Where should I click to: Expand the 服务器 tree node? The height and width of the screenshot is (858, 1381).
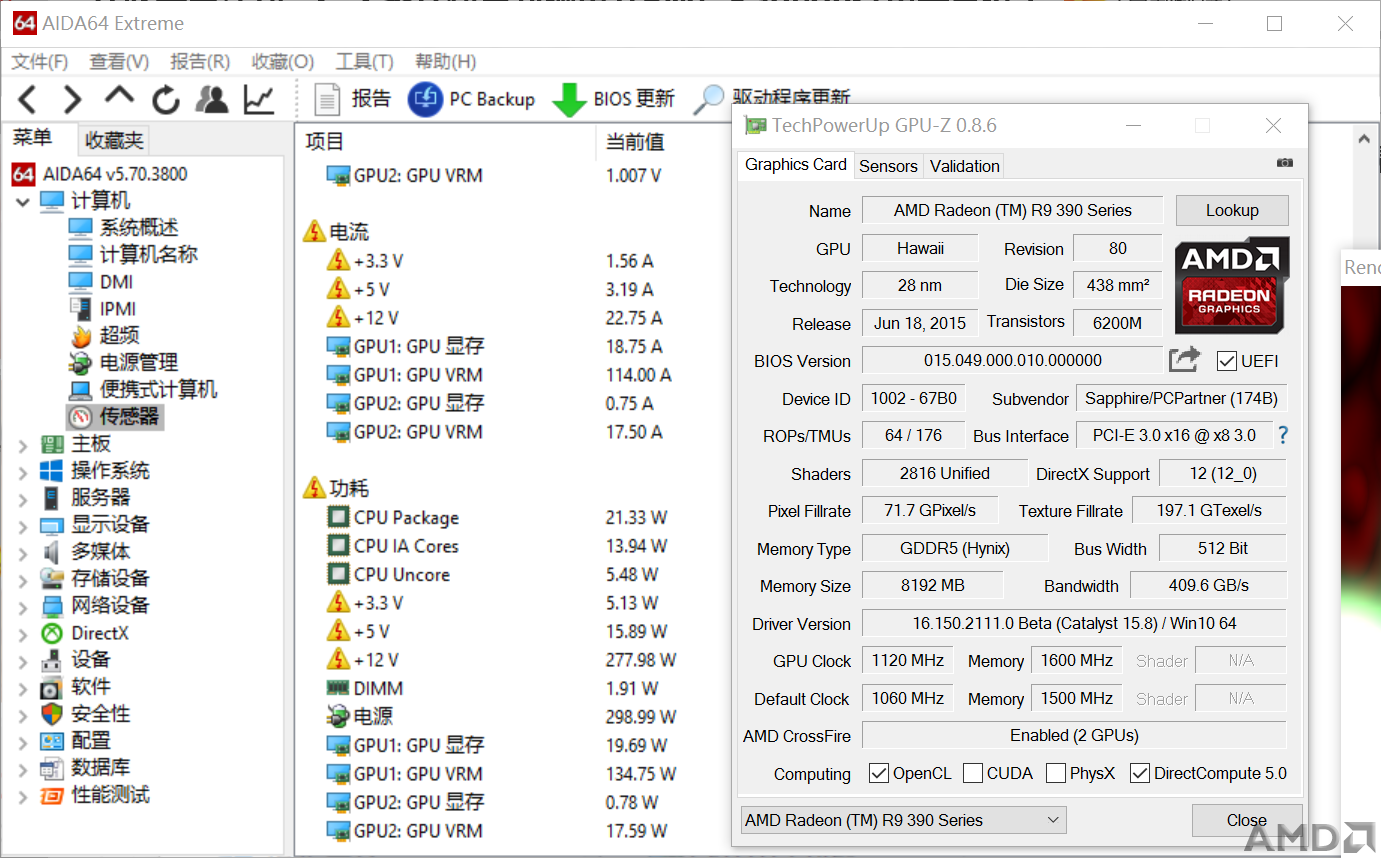click(23, 498)
